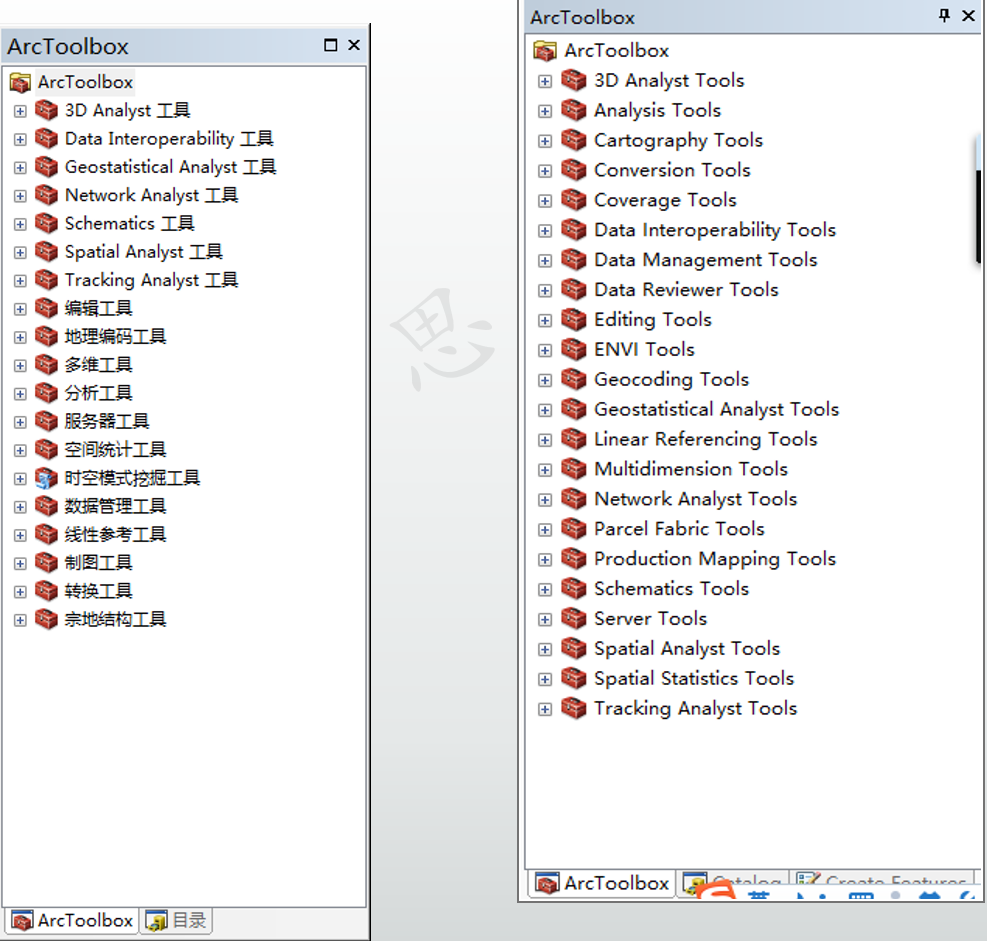Select the Cartography Tools label
The height and width of the screenshot is (941, 987).
(679, 140)
